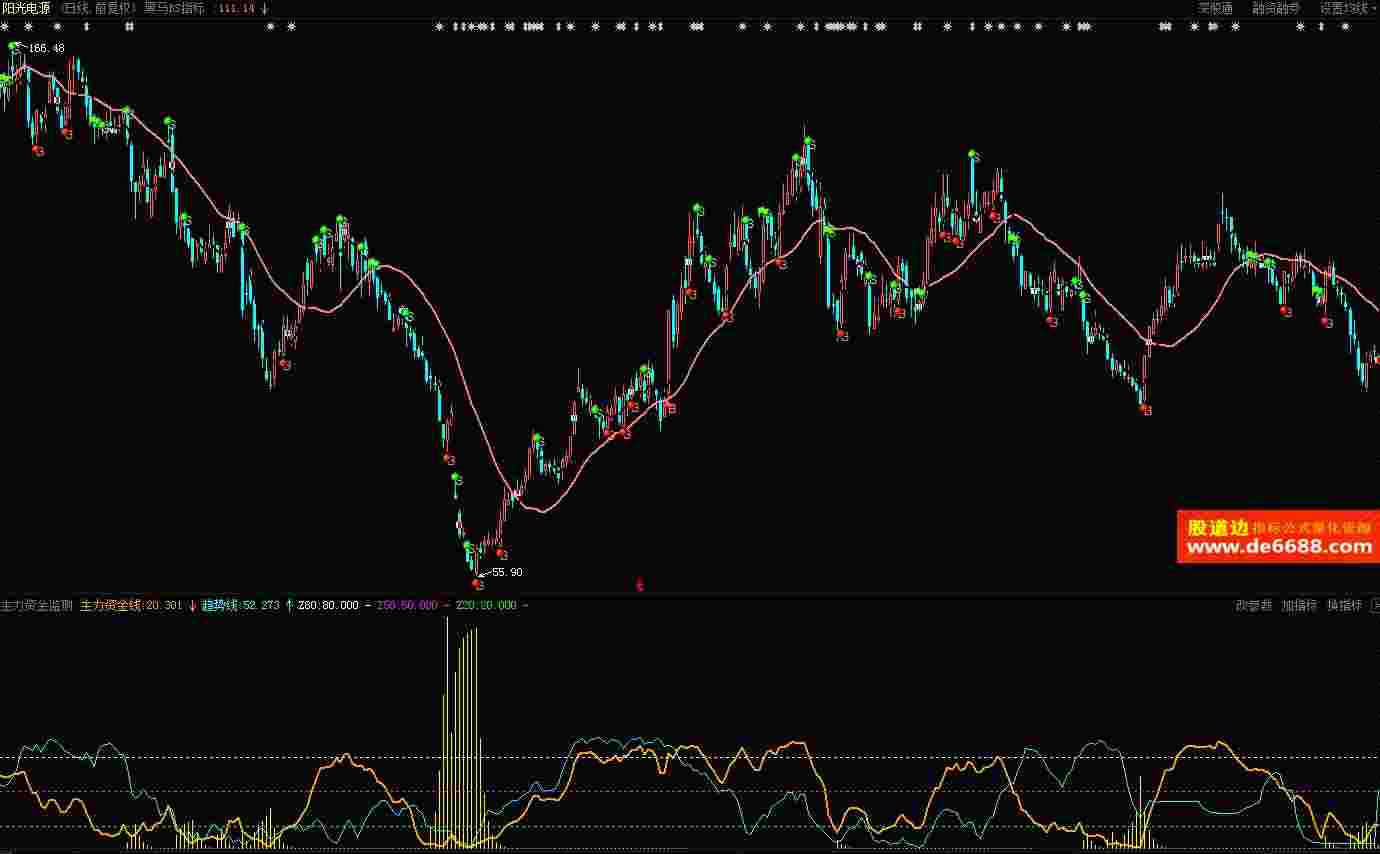The width and height of the screenshot is (1380, 854).
Task: Open the 日线 前复权 period setting
Action: (x=98, y=8)
